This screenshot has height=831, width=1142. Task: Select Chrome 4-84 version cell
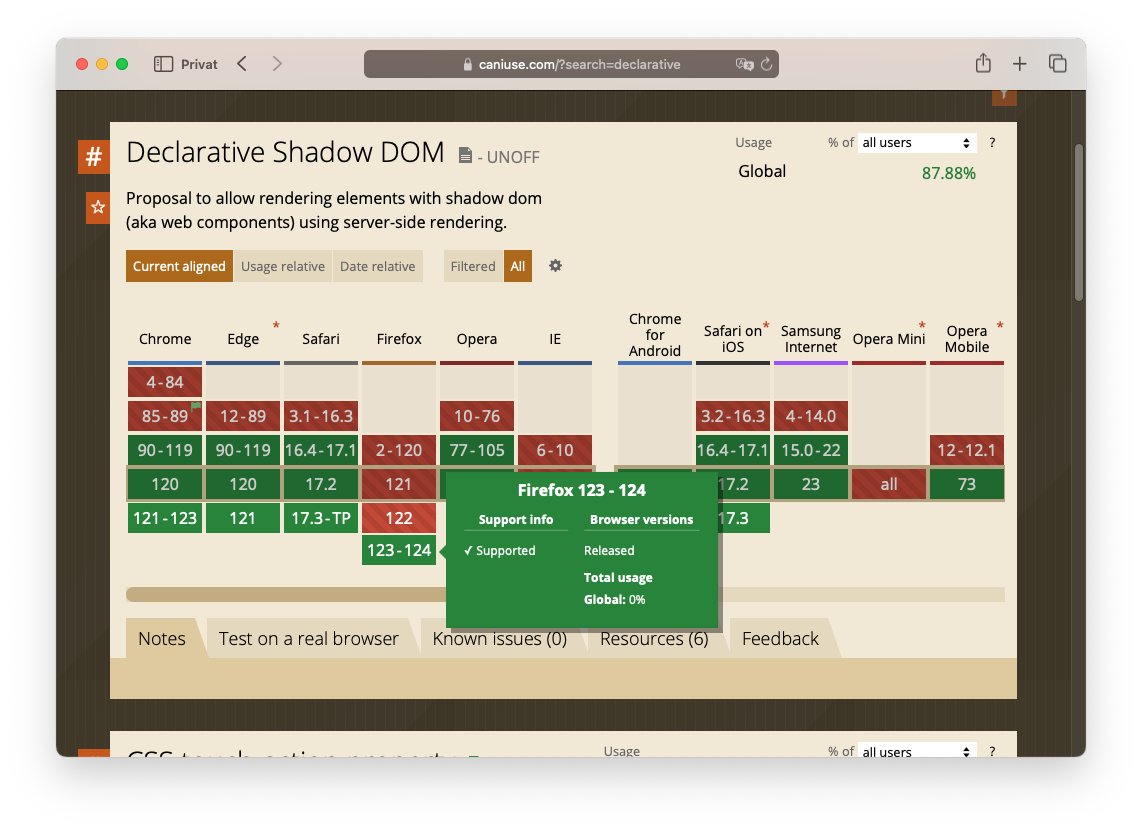coord(165,382)
